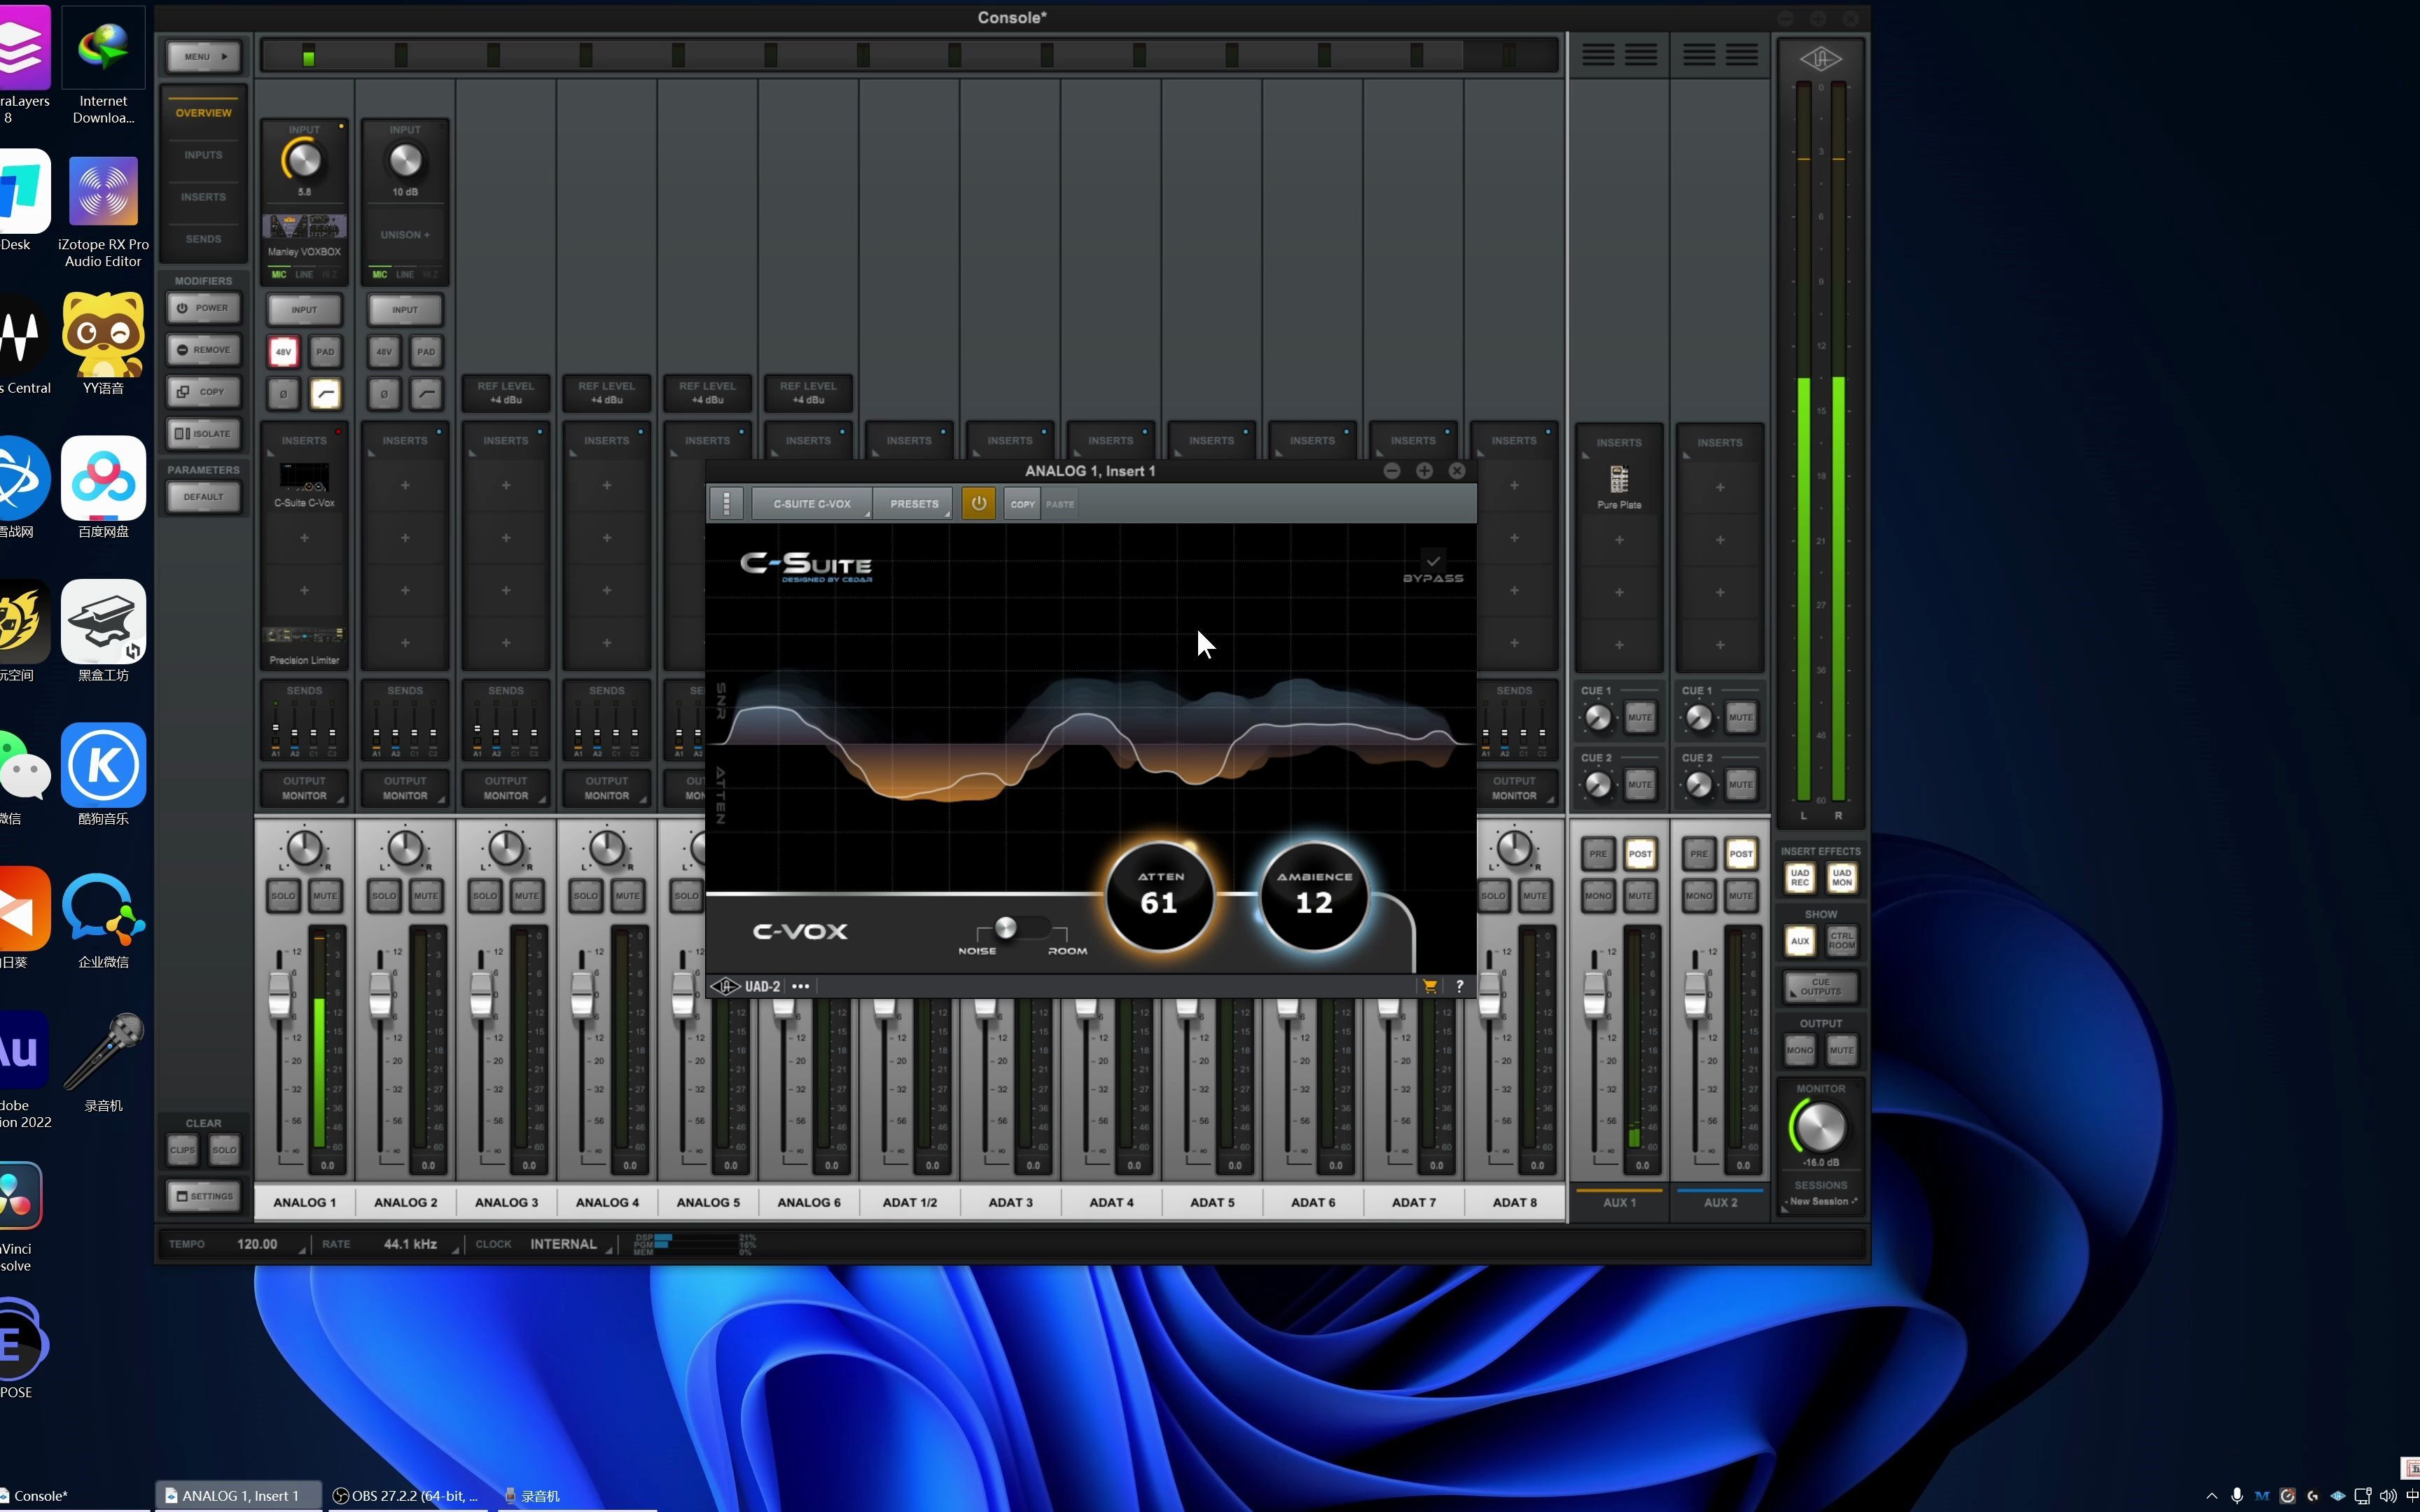
Task: Click the COPY button in C-Suite toolbar
Action: pos(1023,503)
